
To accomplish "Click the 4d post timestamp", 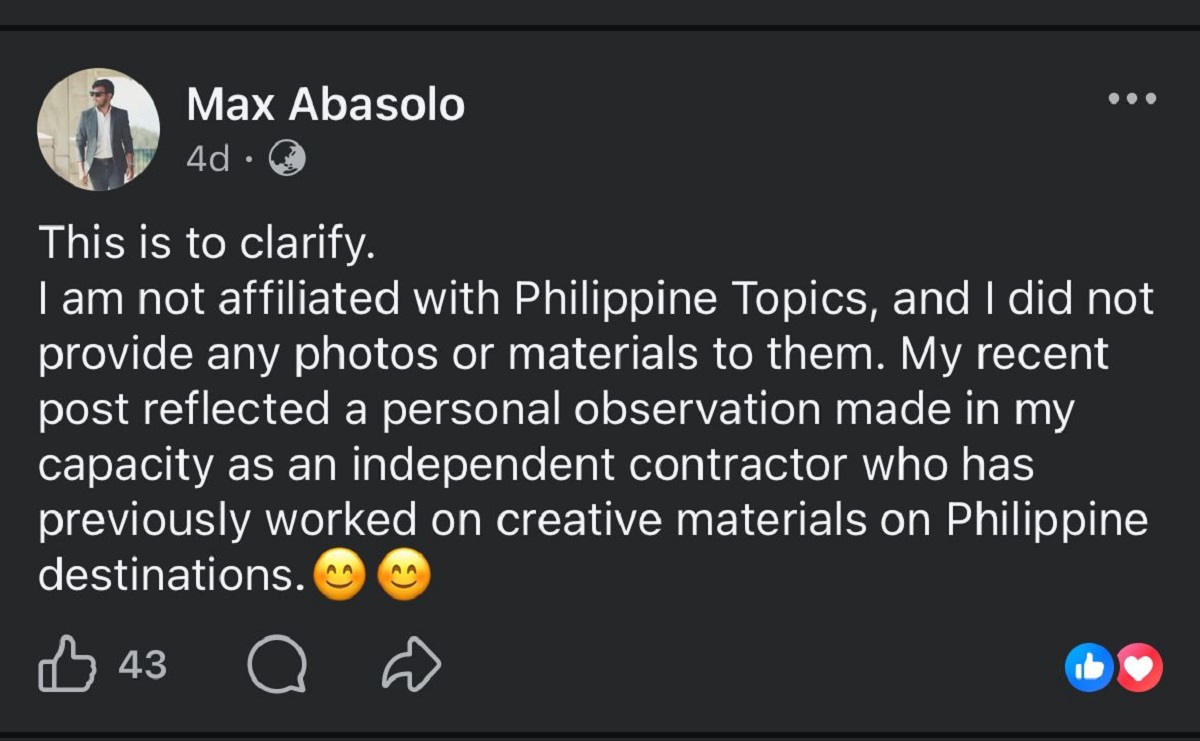I will 207,158.
